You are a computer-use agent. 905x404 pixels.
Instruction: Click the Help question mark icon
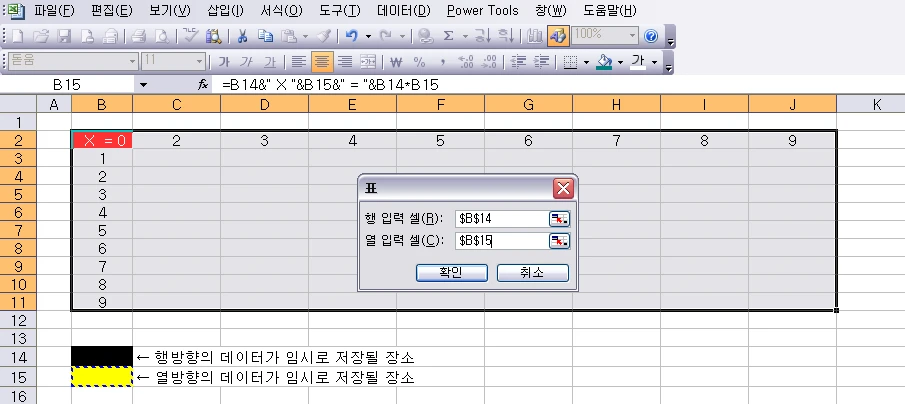(x=650, y=36)
